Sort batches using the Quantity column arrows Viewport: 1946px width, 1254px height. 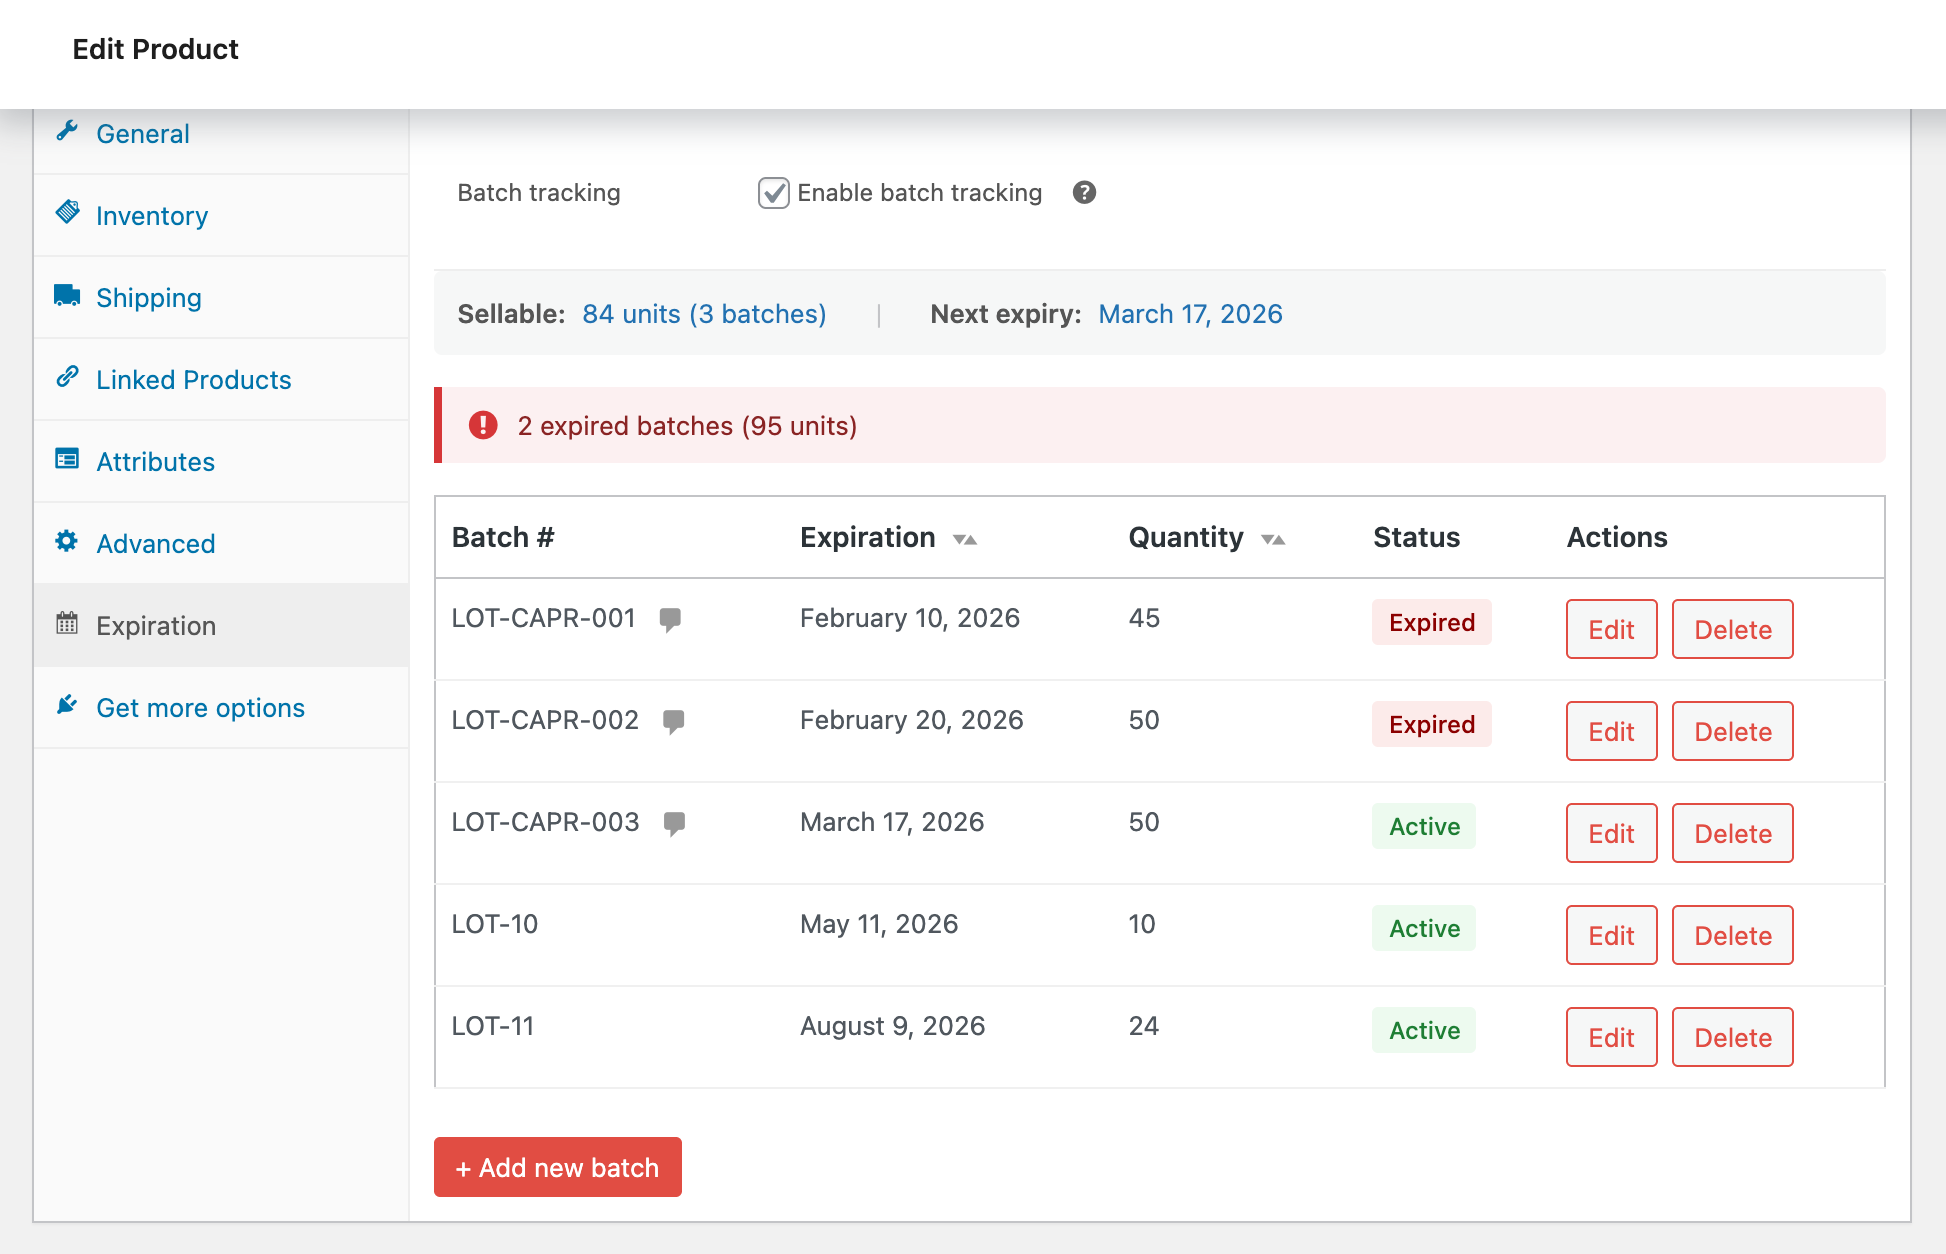(1273, 538)
